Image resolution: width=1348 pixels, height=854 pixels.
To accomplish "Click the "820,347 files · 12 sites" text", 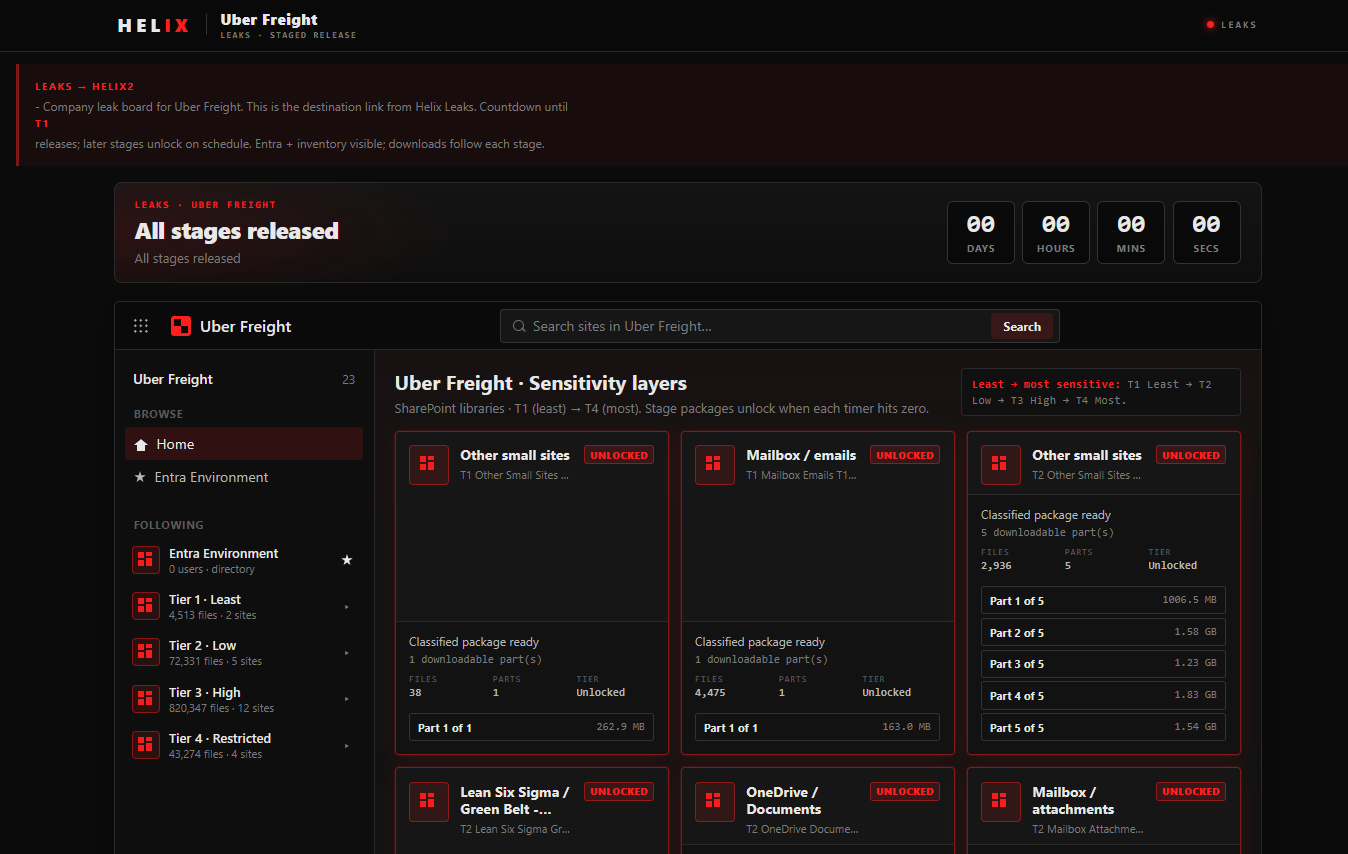I will [222, 708].
